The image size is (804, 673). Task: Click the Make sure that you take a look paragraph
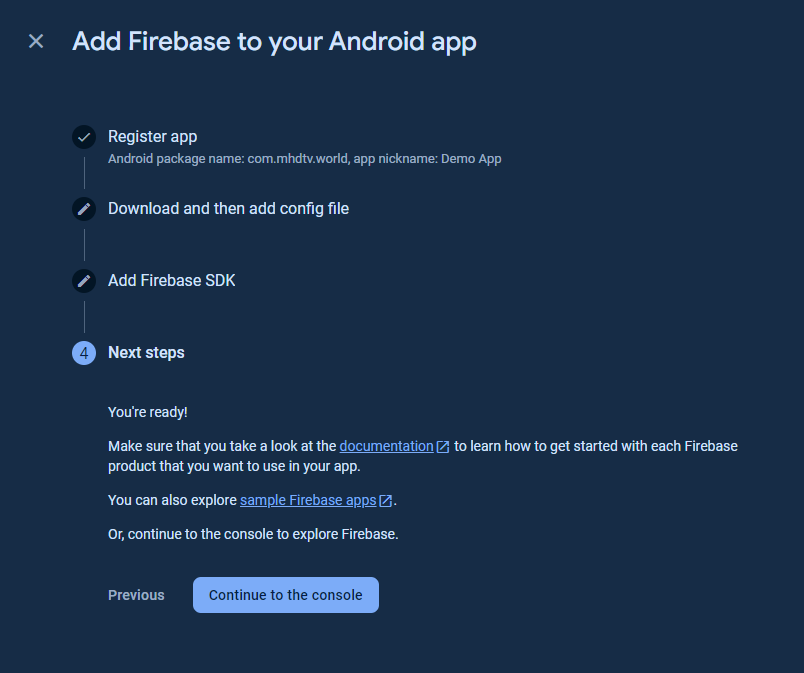coord(423,456)
